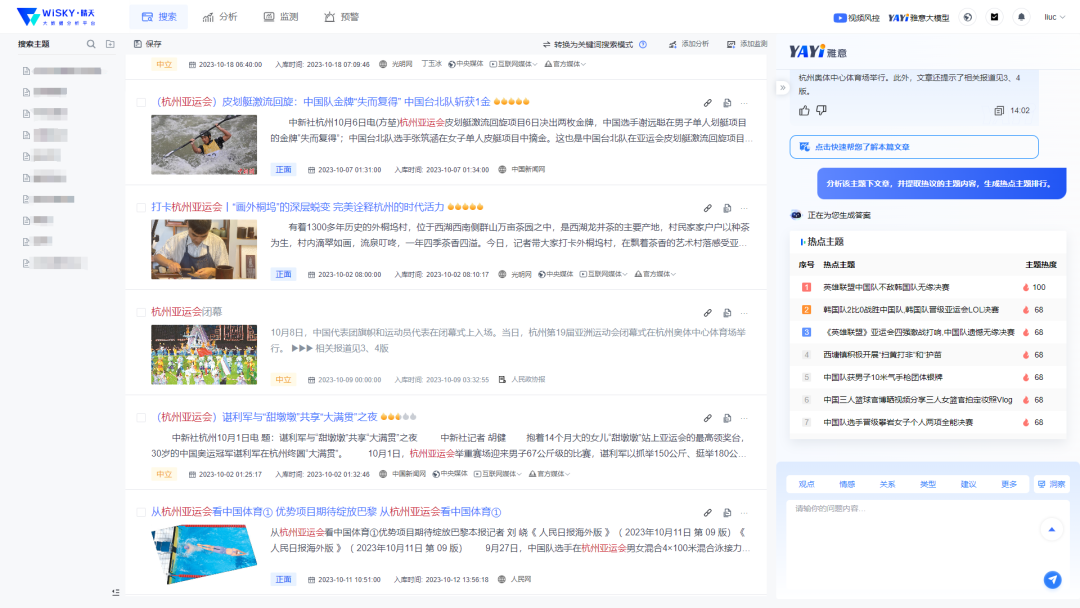Click 点击快速帮您了解本篇文章 button
This screenshot has height=608, width=1080.
[913, 147]
